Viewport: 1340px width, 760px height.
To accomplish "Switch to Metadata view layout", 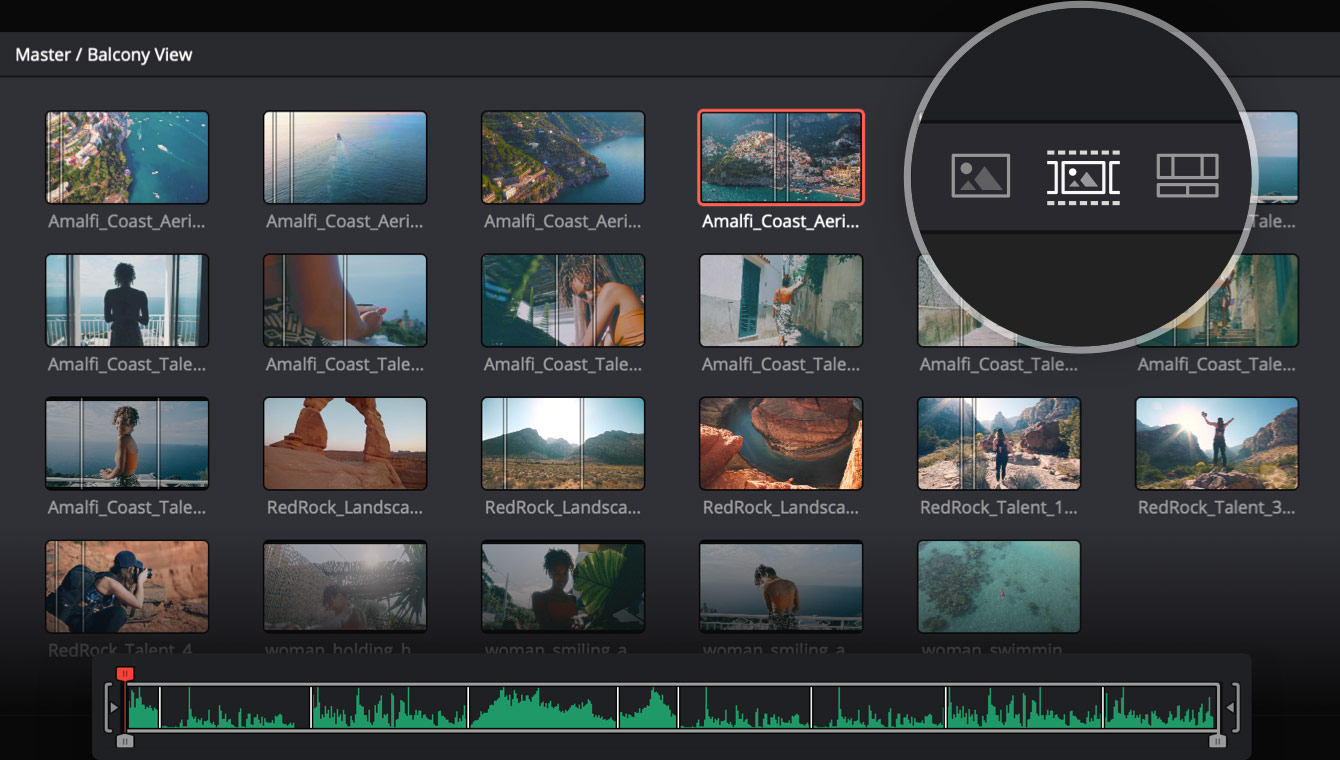I will tap(1186, 175).
